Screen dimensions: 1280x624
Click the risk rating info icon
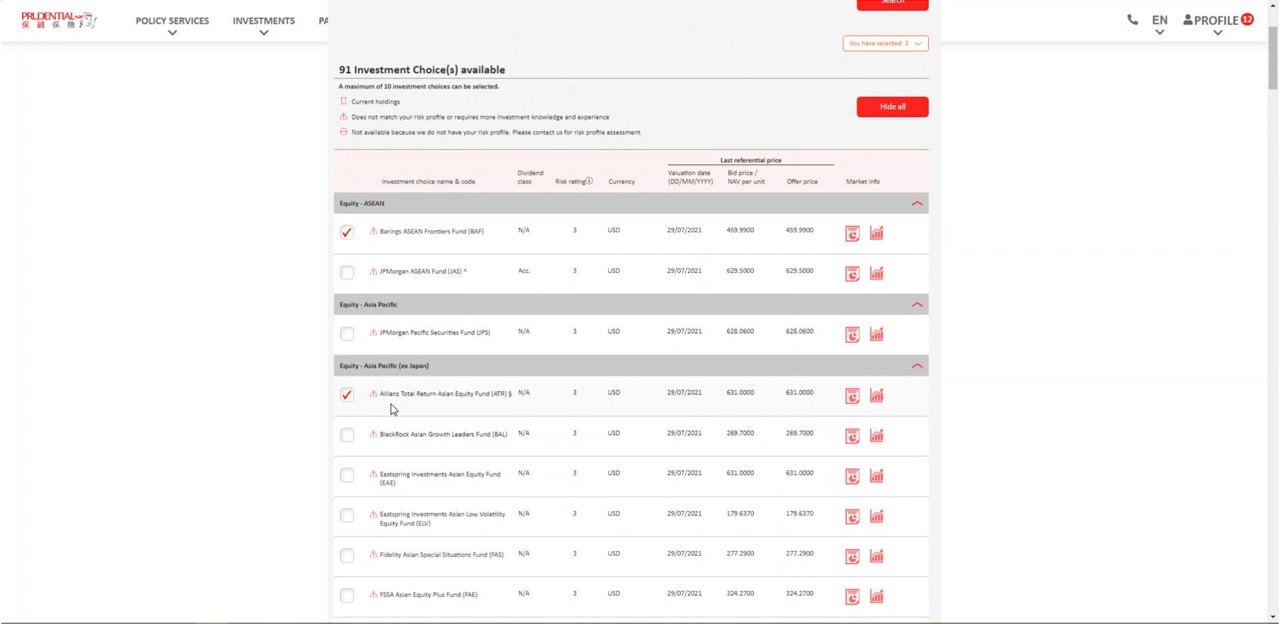[589, 181]
